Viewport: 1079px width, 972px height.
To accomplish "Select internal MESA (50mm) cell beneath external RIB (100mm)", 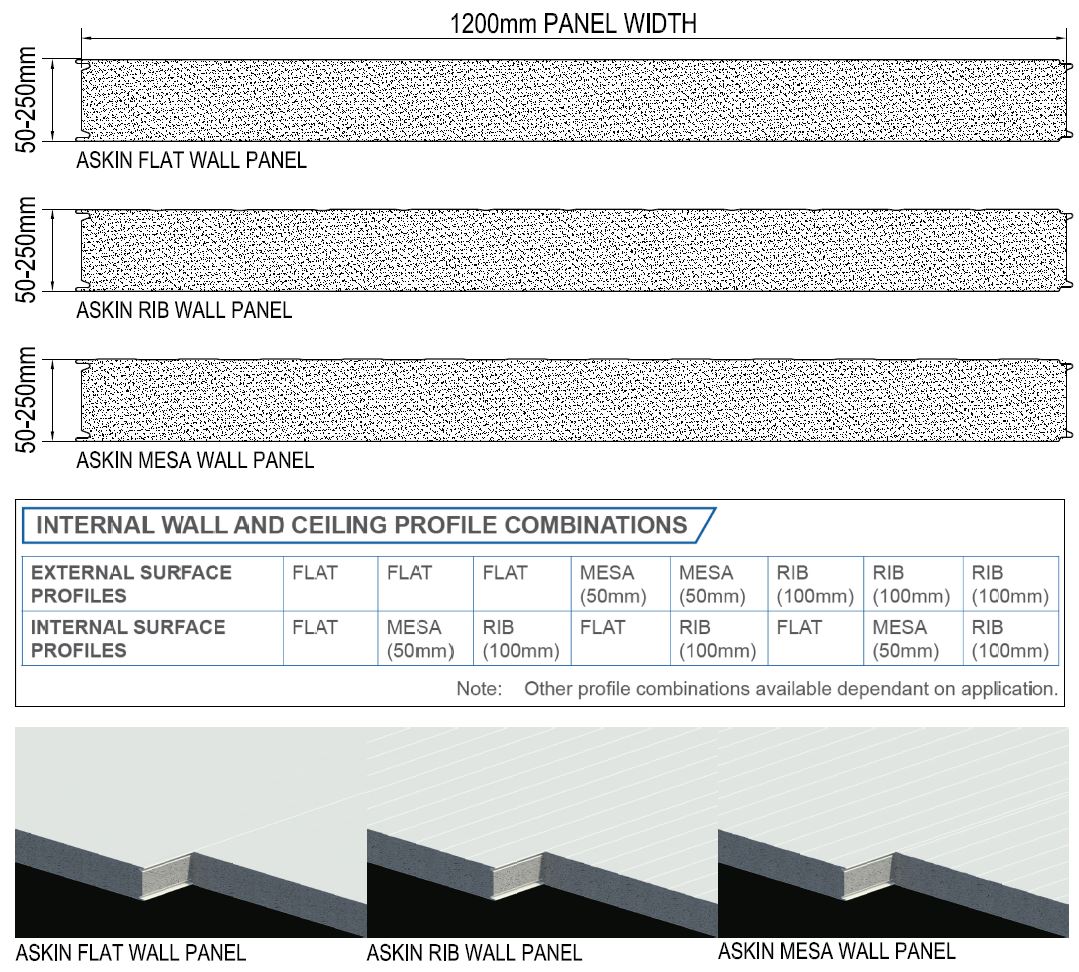I will 913,638.
